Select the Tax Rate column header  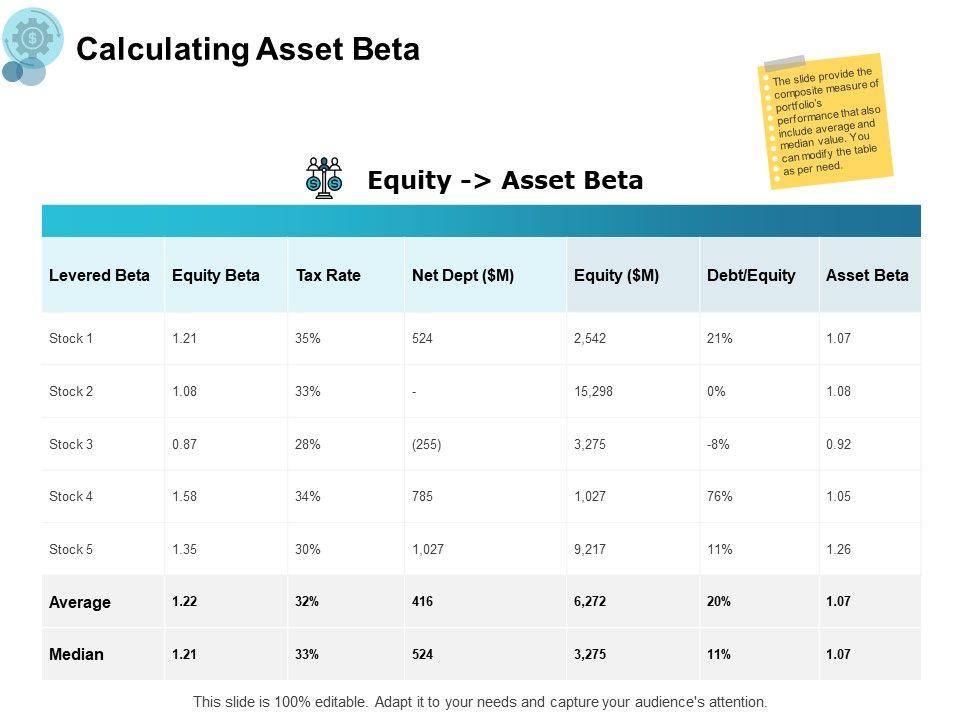[x=328, y=275]
